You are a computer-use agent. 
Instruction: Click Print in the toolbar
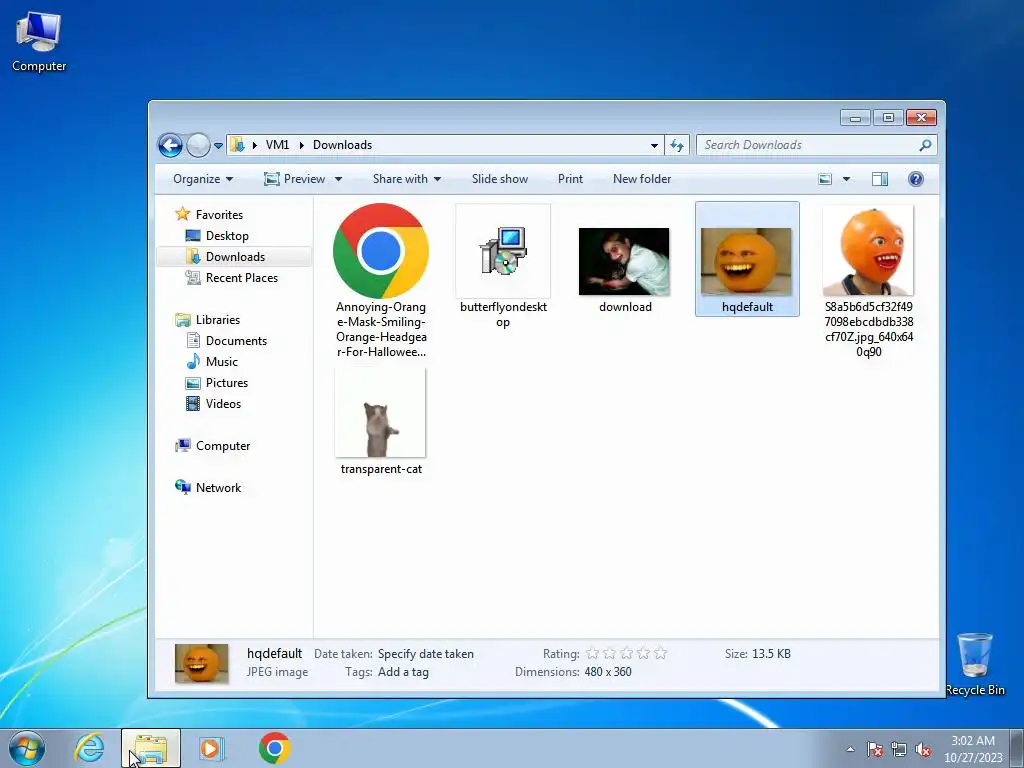[570, 179]
